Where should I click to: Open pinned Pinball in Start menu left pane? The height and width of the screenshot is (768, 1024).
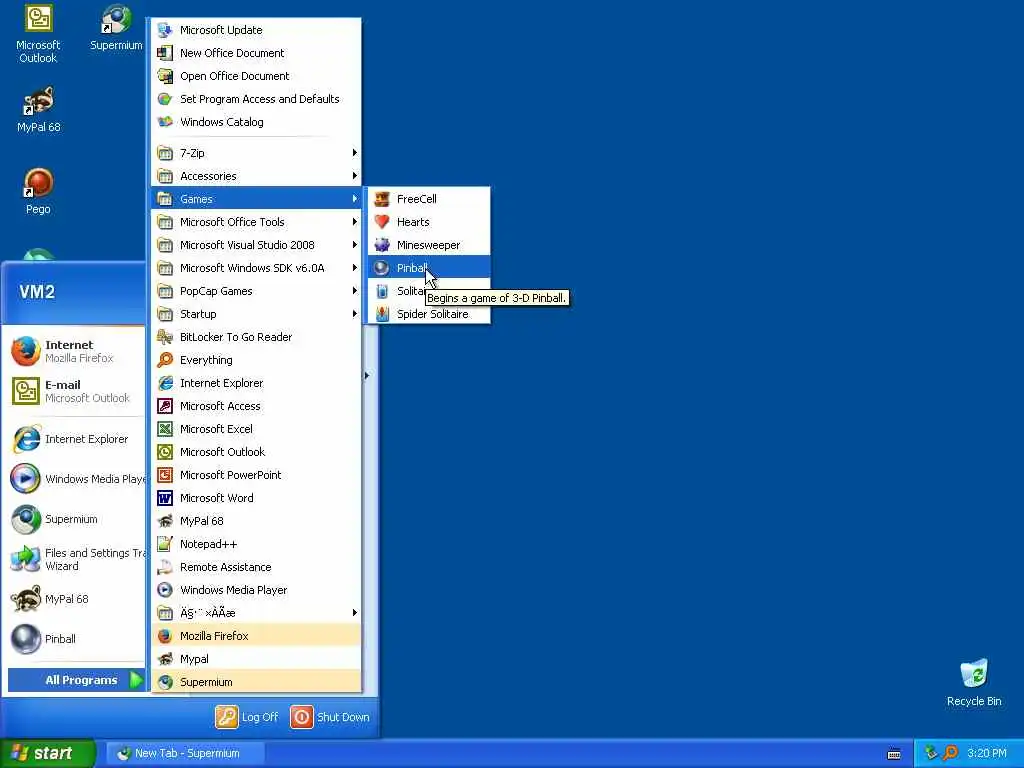point(76,639)
